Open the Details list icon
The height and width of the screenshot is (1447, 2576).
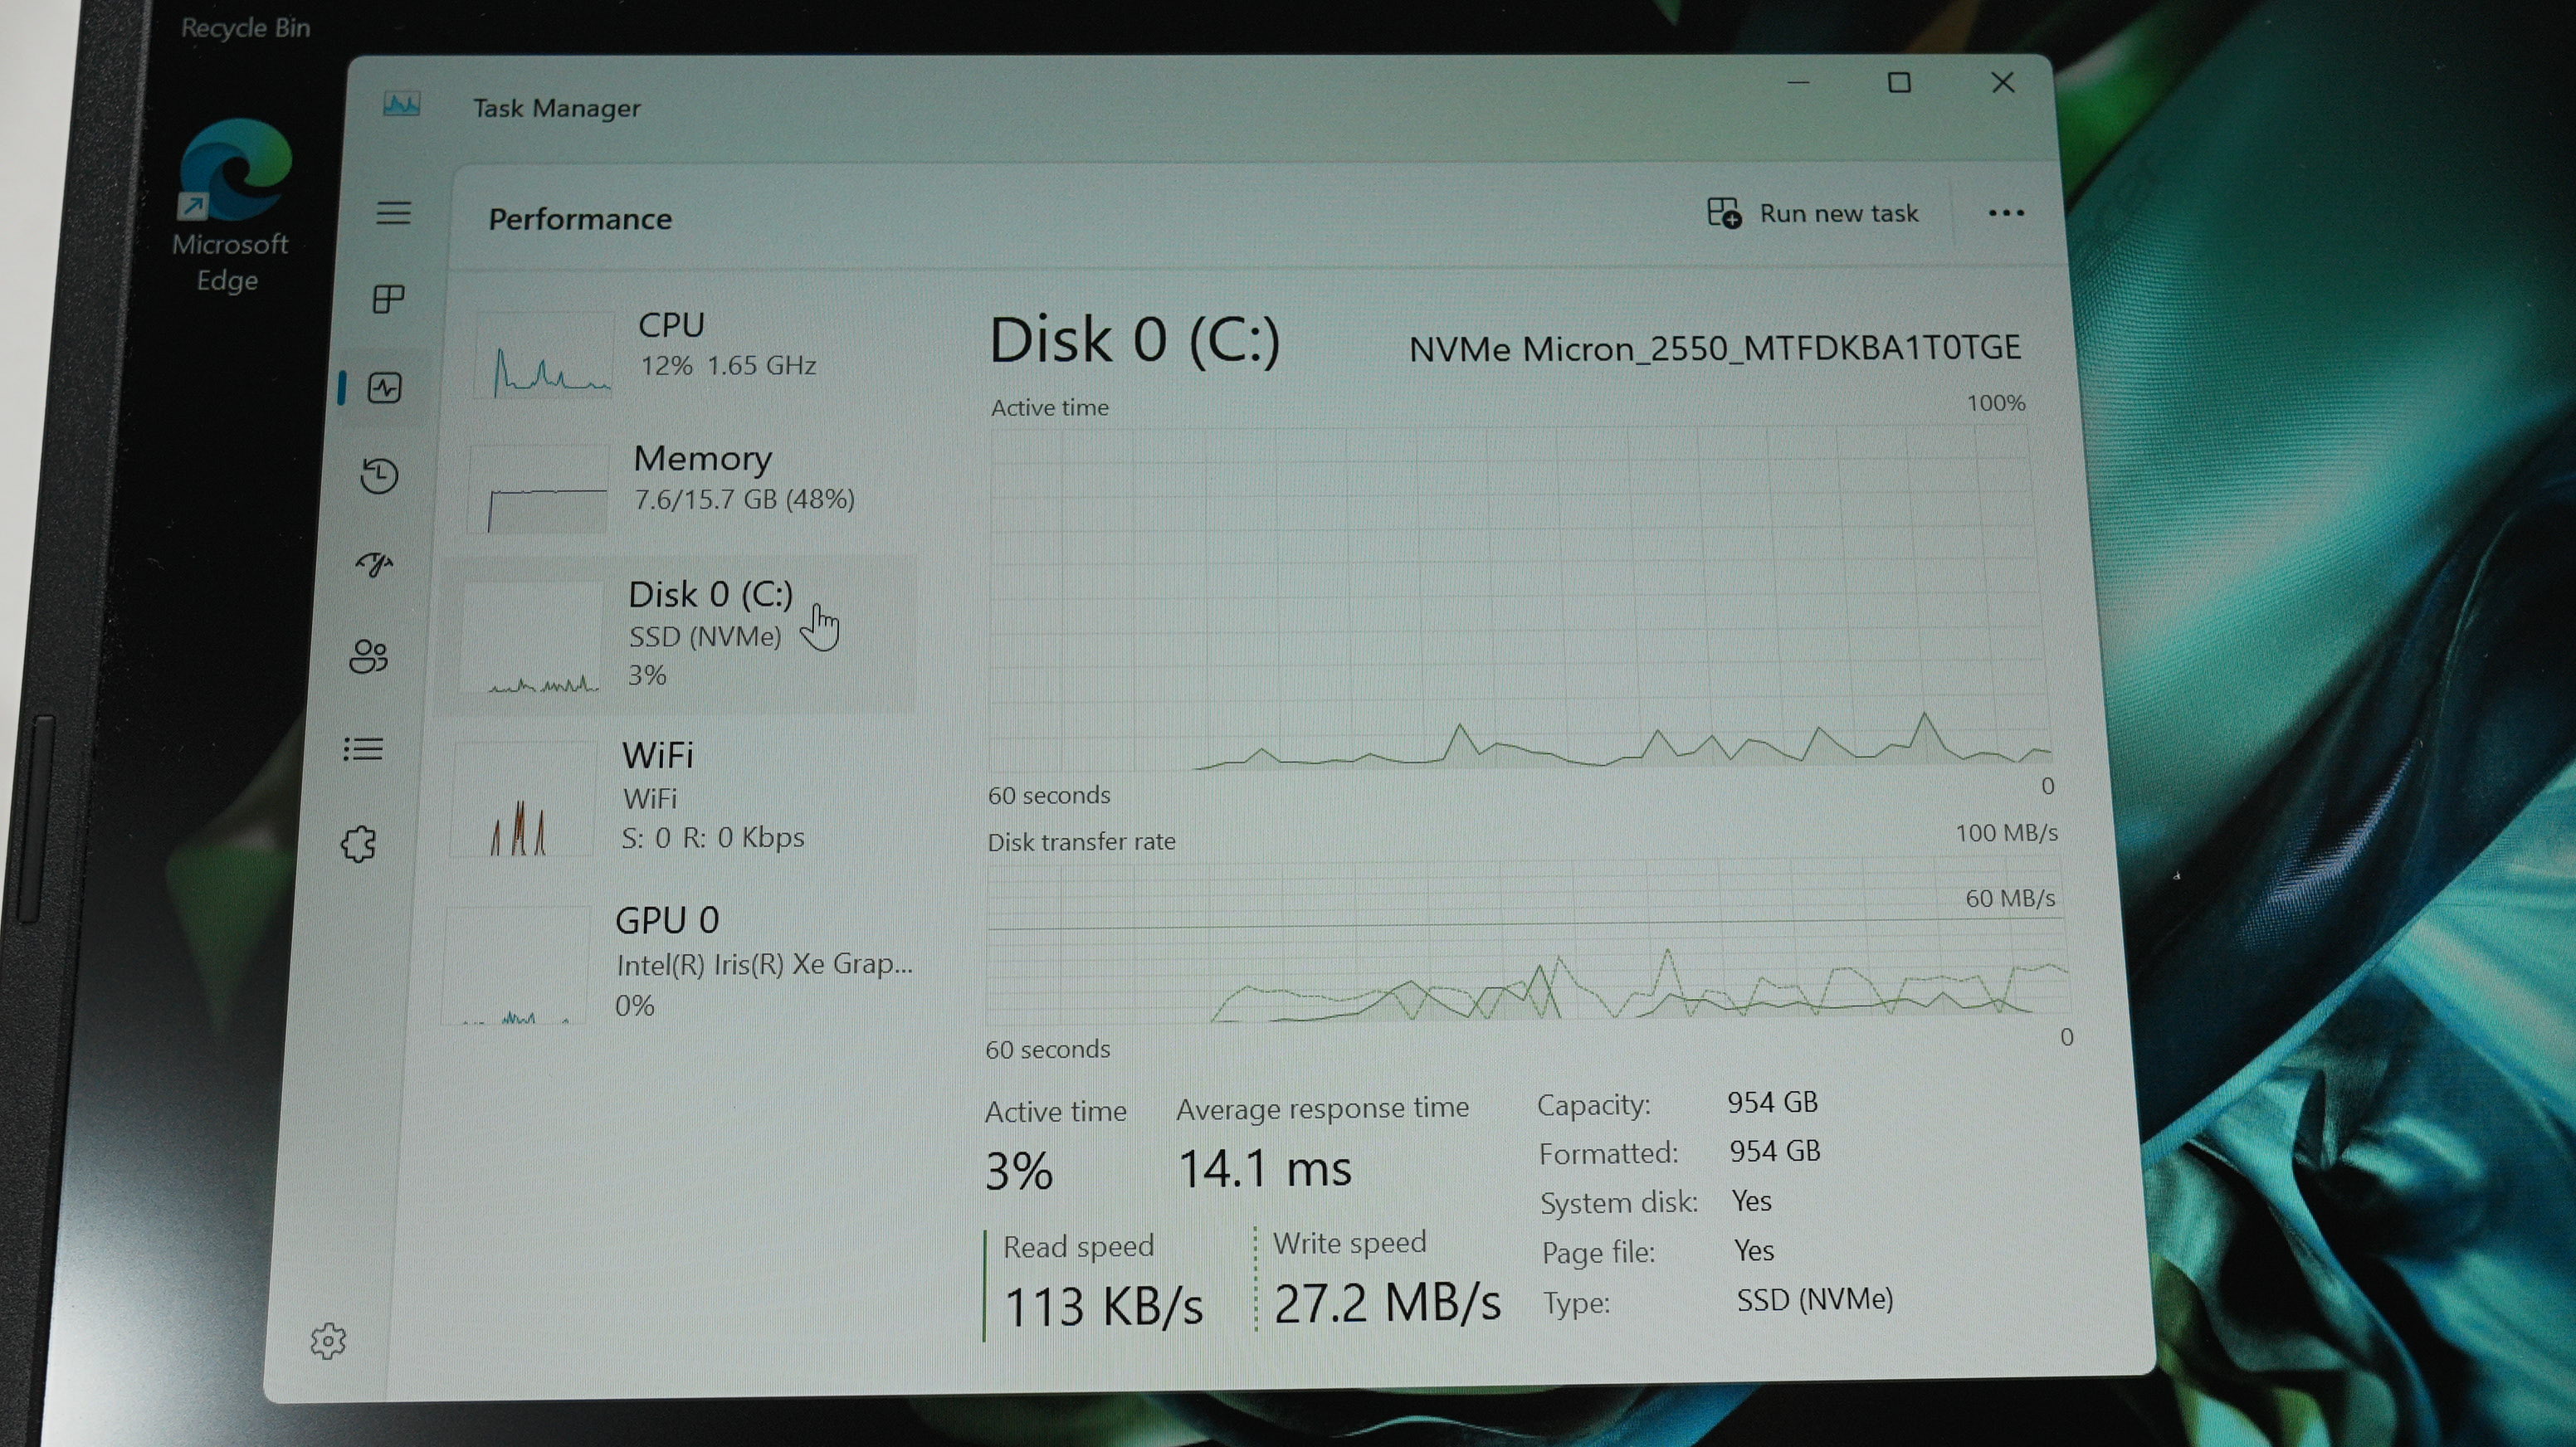[x=363, y=749]
